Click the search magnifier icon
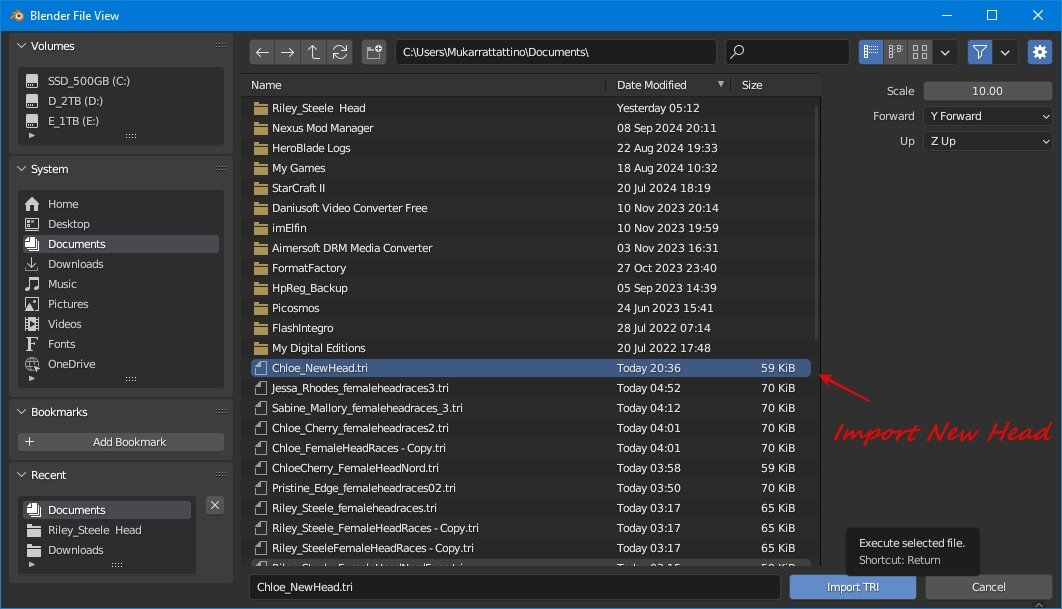Image resolution: width=1062 pixels, height=609 pixels. (x=735, y=52)
